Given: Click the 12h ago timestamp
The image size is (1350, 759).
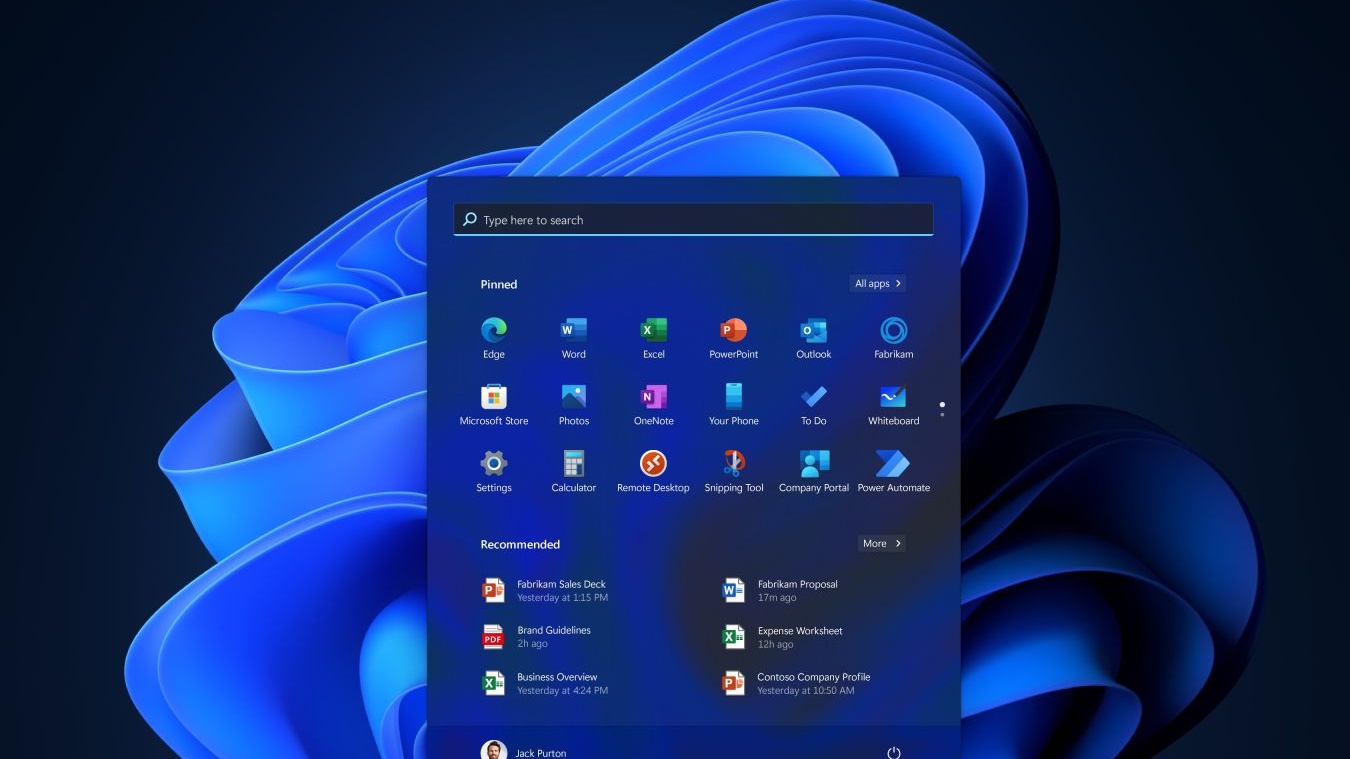Looking at the screenshot, I should coord(775,645).
